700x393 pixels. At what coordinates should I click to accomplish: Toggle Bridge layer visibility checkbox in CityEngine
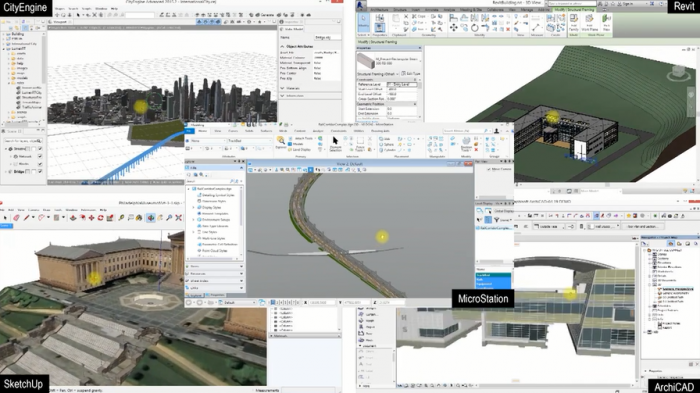click(x=40, y=171)
